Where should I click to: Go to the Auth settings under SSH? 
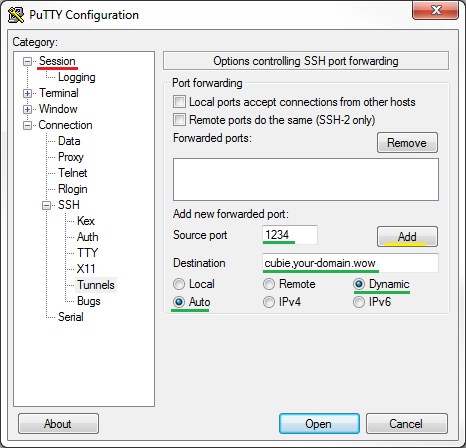tap(88, 237)
